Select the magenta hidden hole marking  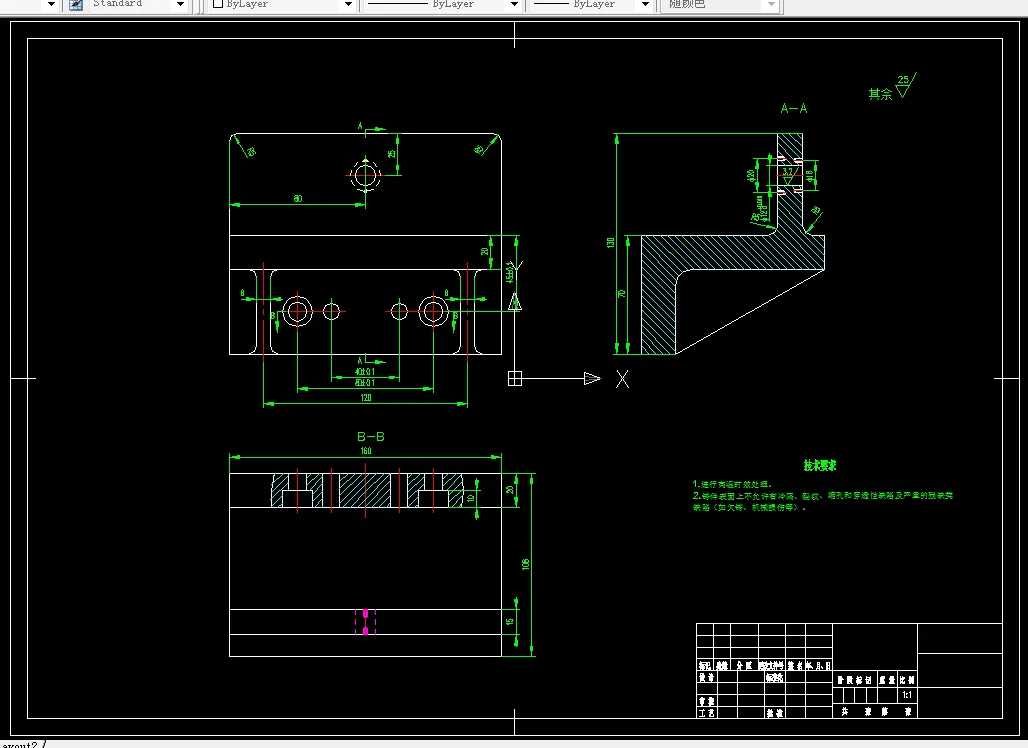click(365, 622)
